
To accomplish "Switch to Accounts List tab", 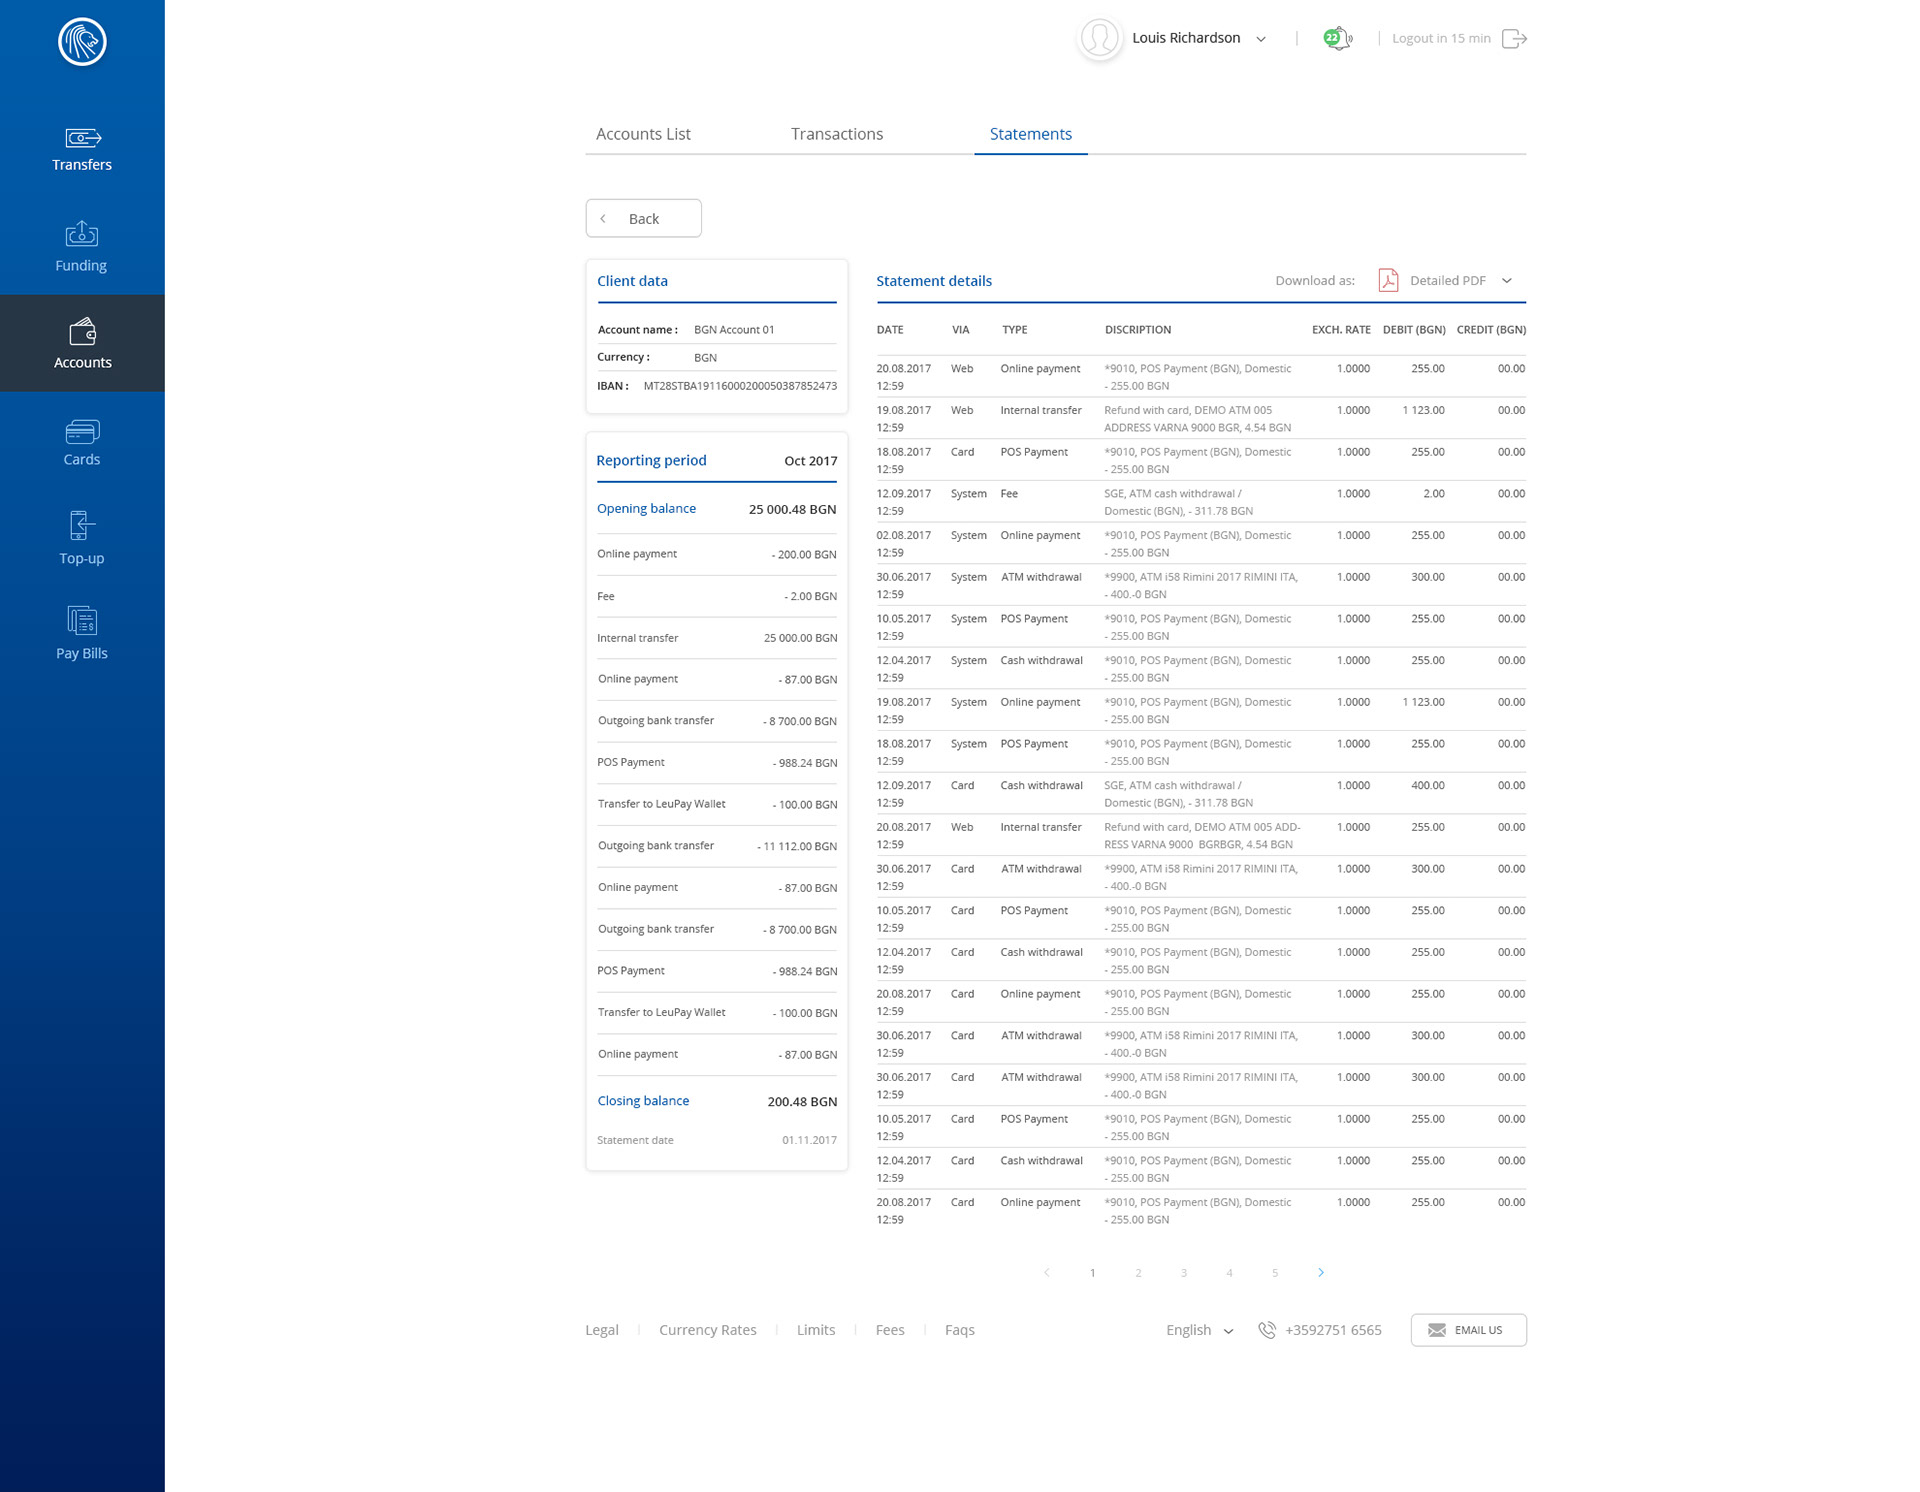I will 643,134.
